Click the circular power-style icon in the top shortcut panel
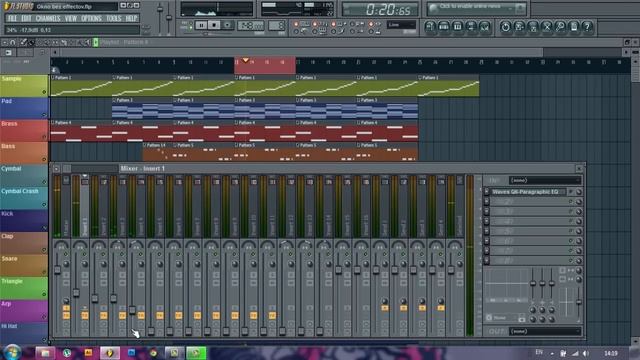Viewport: 640px width, 360px height. pyautogui.click(x=505, y=27)
